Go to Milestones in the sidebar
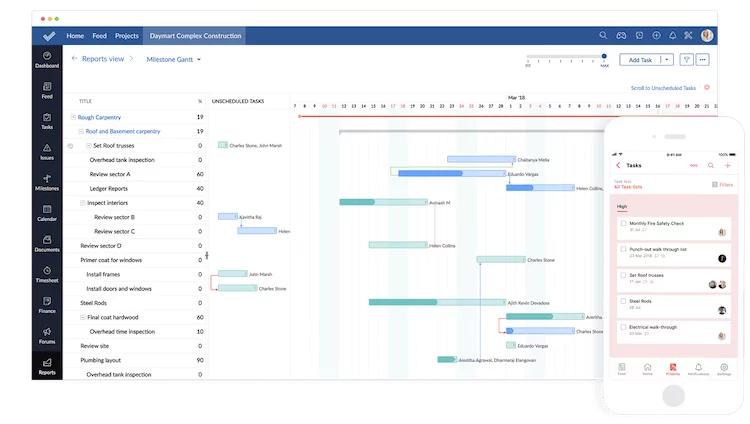 coord(47,182)
